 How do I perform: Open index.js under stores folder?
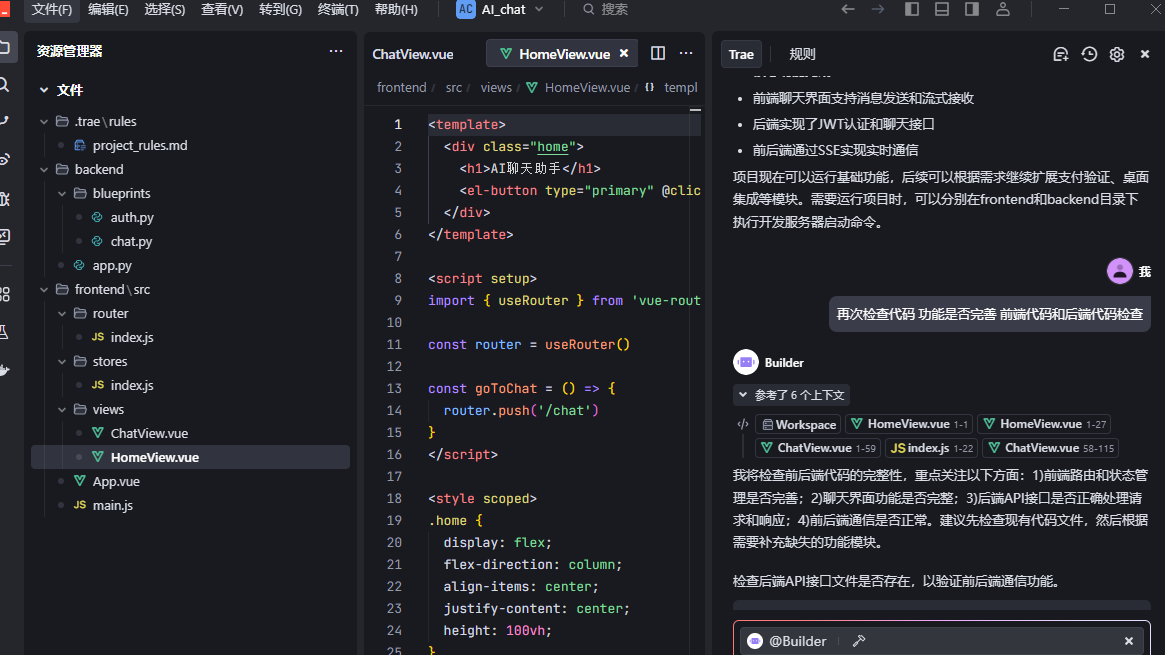click(132, 385)
